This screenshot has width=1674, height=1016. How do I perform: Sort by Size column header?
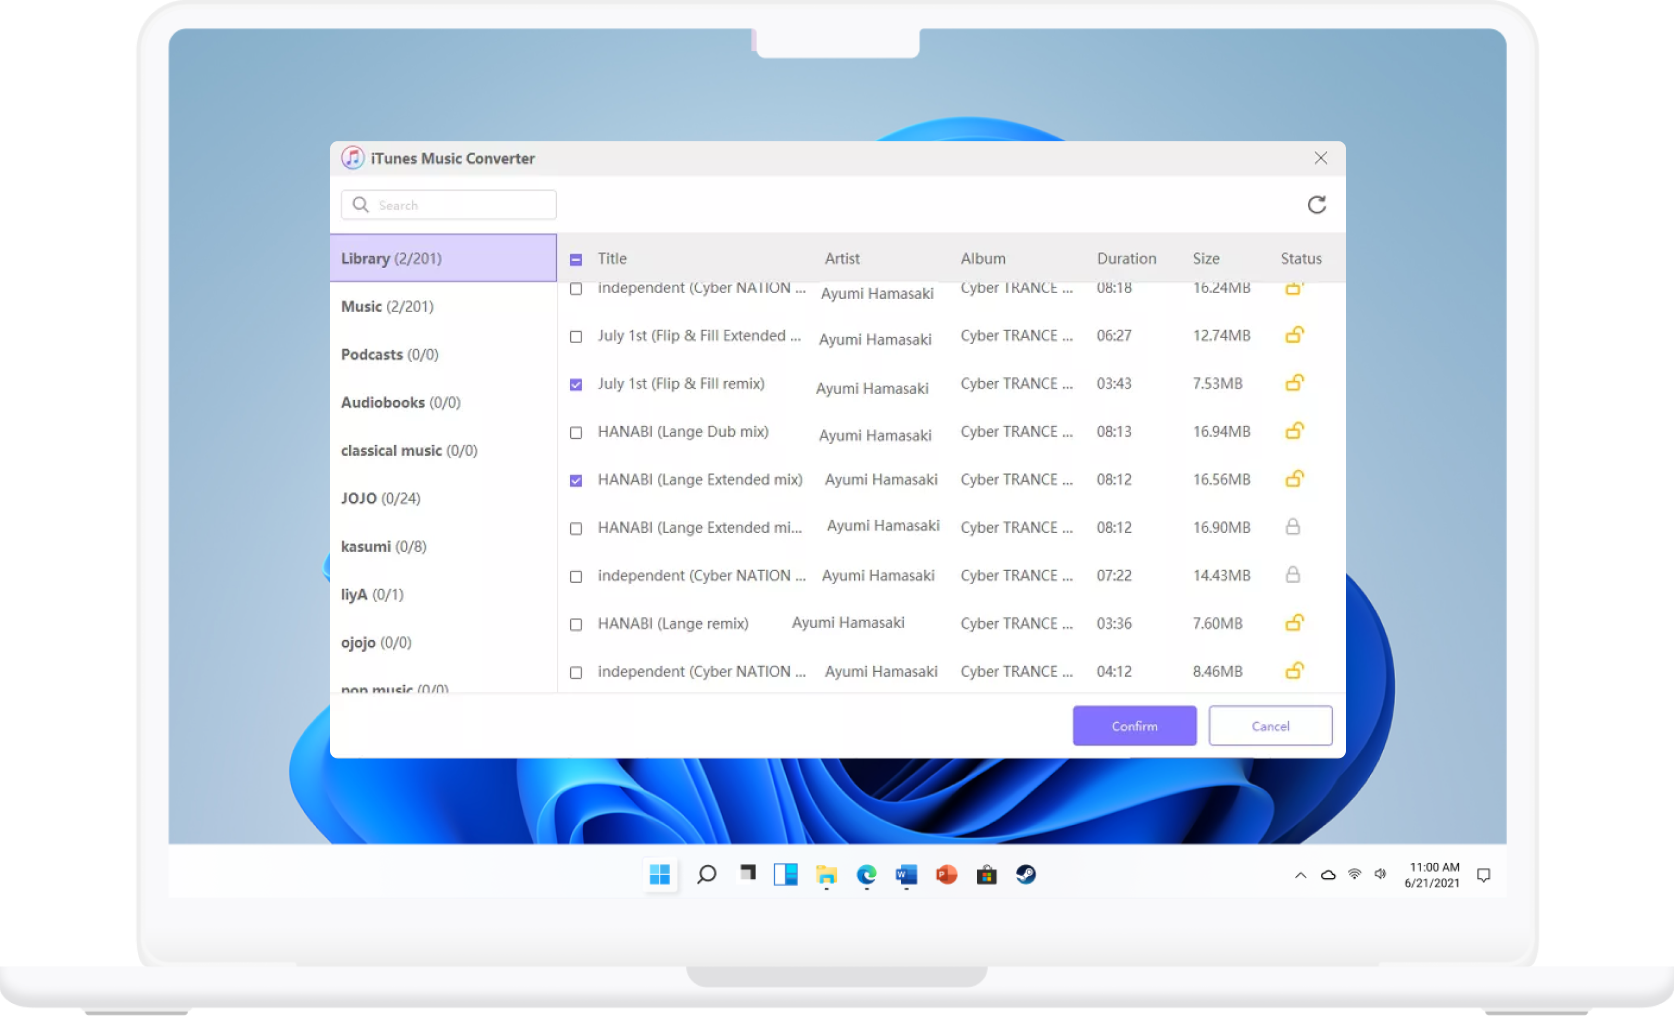click(x=1206, y=258)
